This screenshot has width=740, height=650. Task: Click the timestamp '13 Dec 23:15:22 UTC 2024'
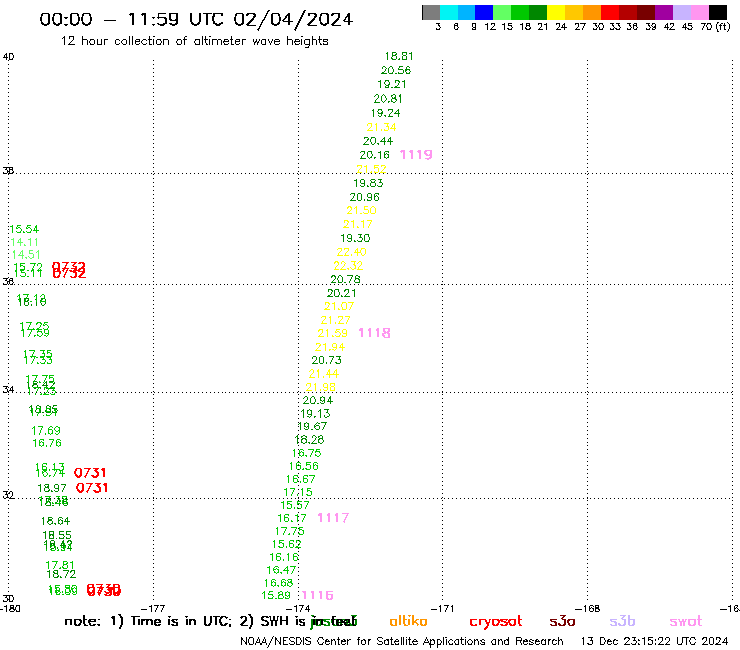coord(654,641)
